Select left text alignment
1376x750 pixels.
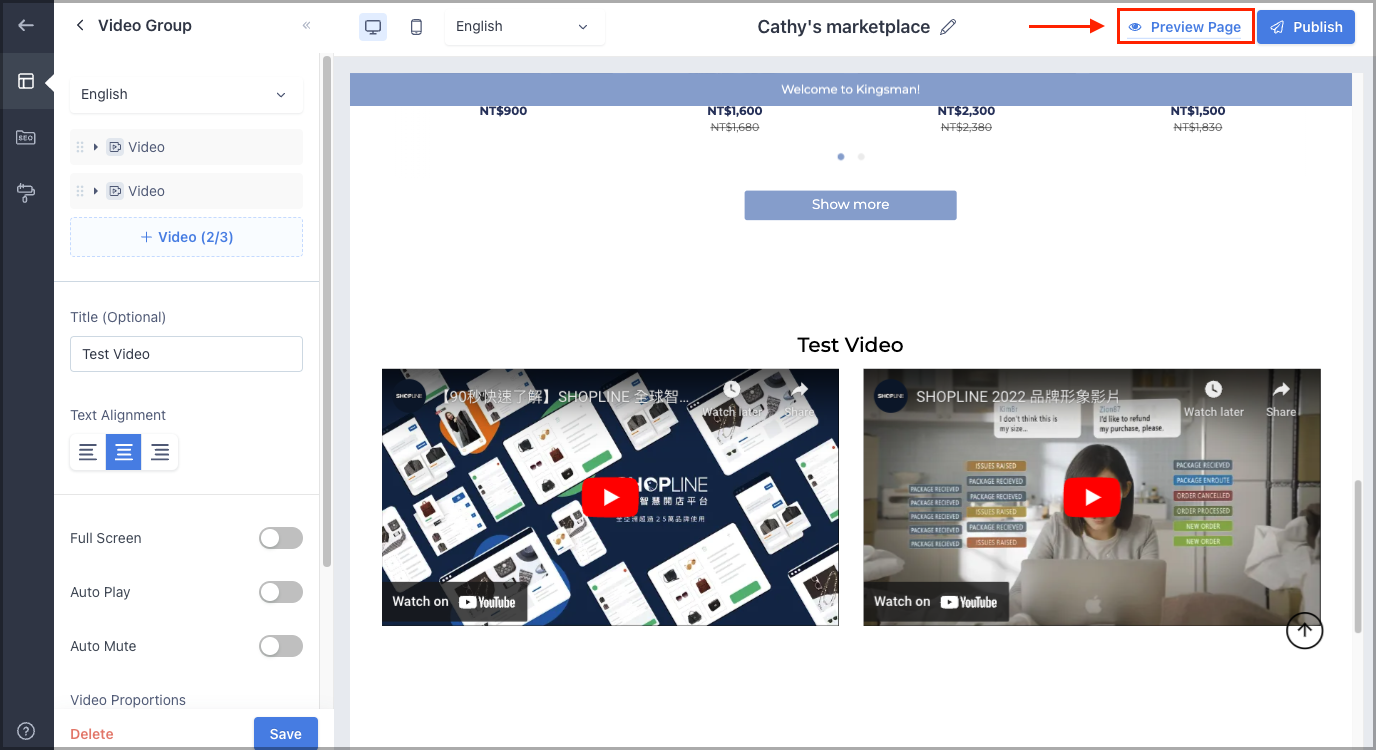[88, 452]
